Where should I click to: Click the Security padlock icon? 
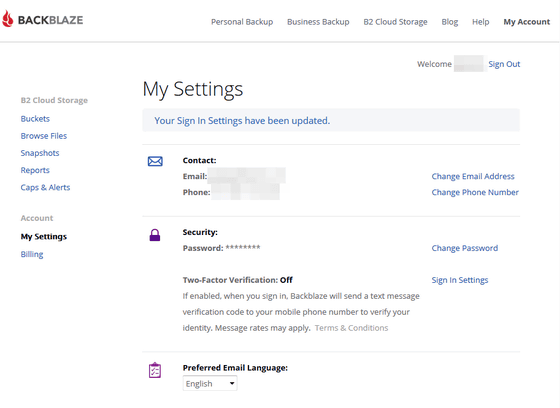tap(155, 235)
